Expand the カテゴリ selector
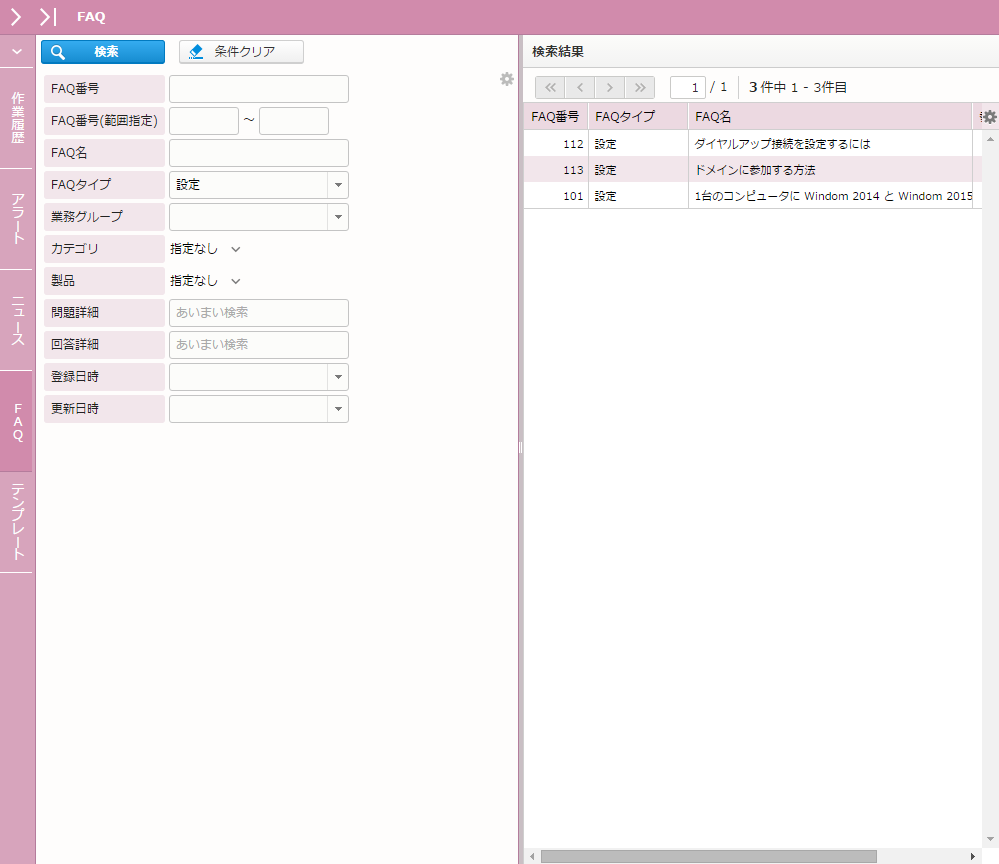 coord(236,249)
